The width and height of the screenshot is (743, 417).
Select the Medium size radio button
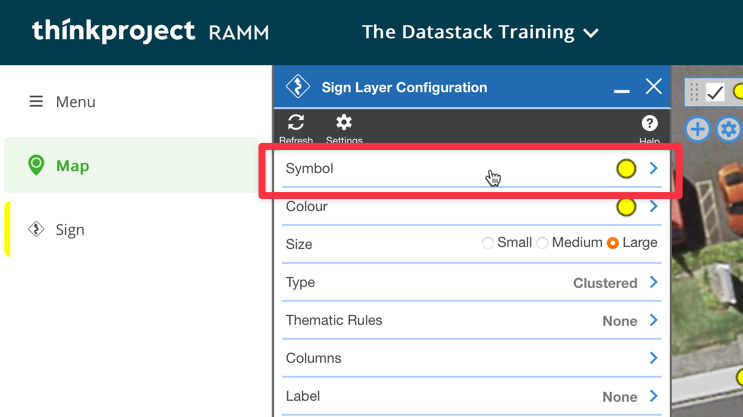(x=542, y=243)
